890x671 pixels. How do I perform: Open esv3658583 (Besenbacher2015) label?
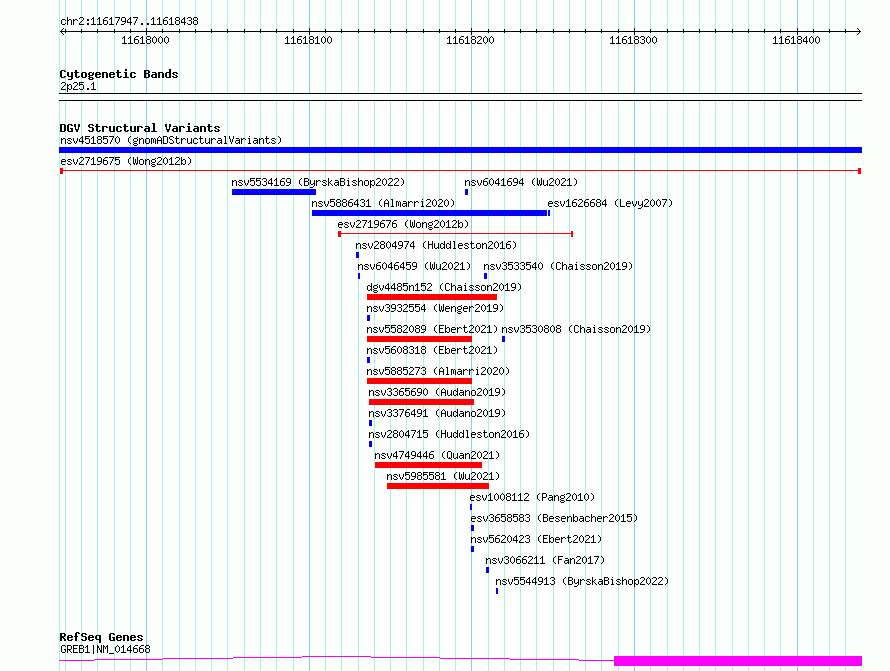coord(555,518)
